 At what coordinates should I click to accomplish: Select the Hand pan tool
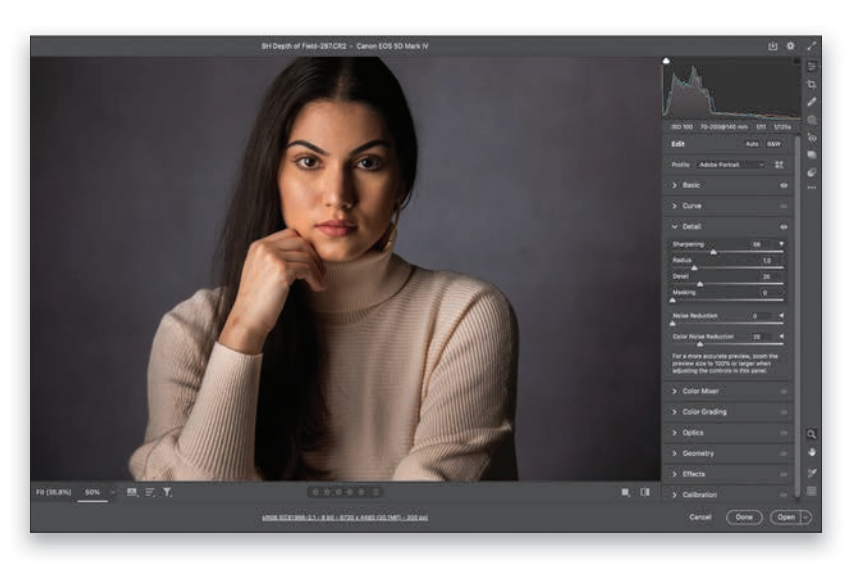coord(811,452)
